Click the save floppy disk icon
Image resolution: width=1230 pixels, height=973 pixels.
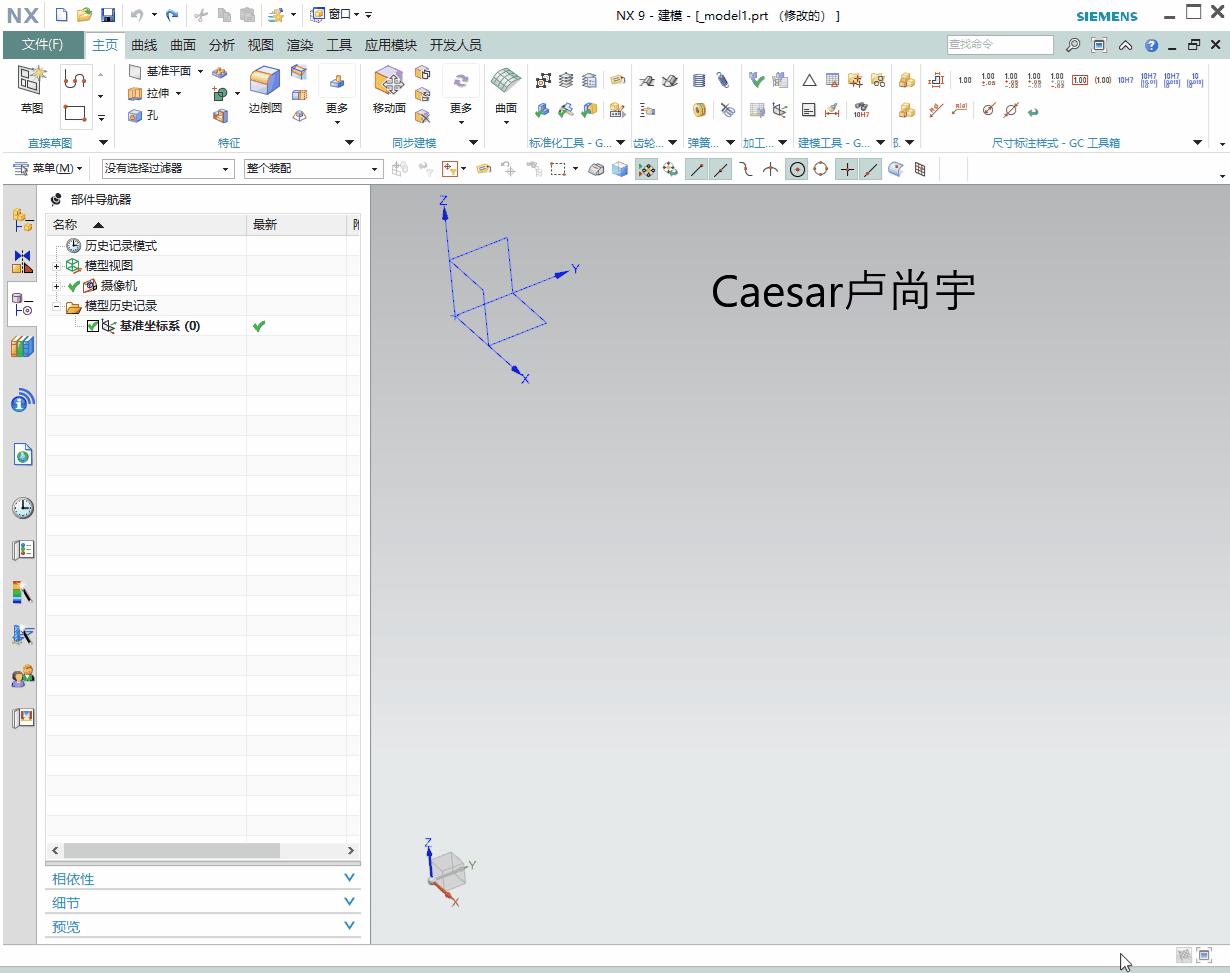coord(107,15)
